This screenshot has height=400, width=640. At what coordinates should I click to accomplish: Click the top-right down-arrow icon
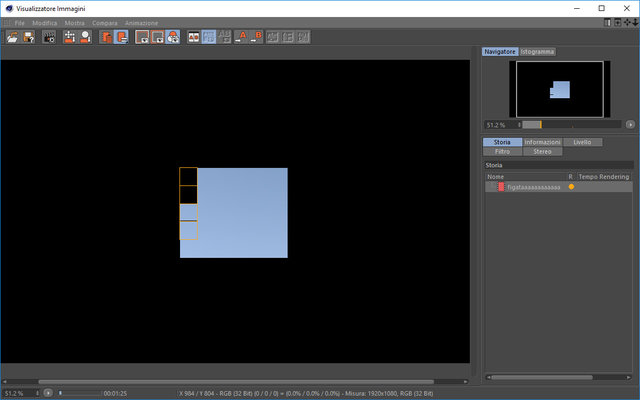tap(636, 22)
